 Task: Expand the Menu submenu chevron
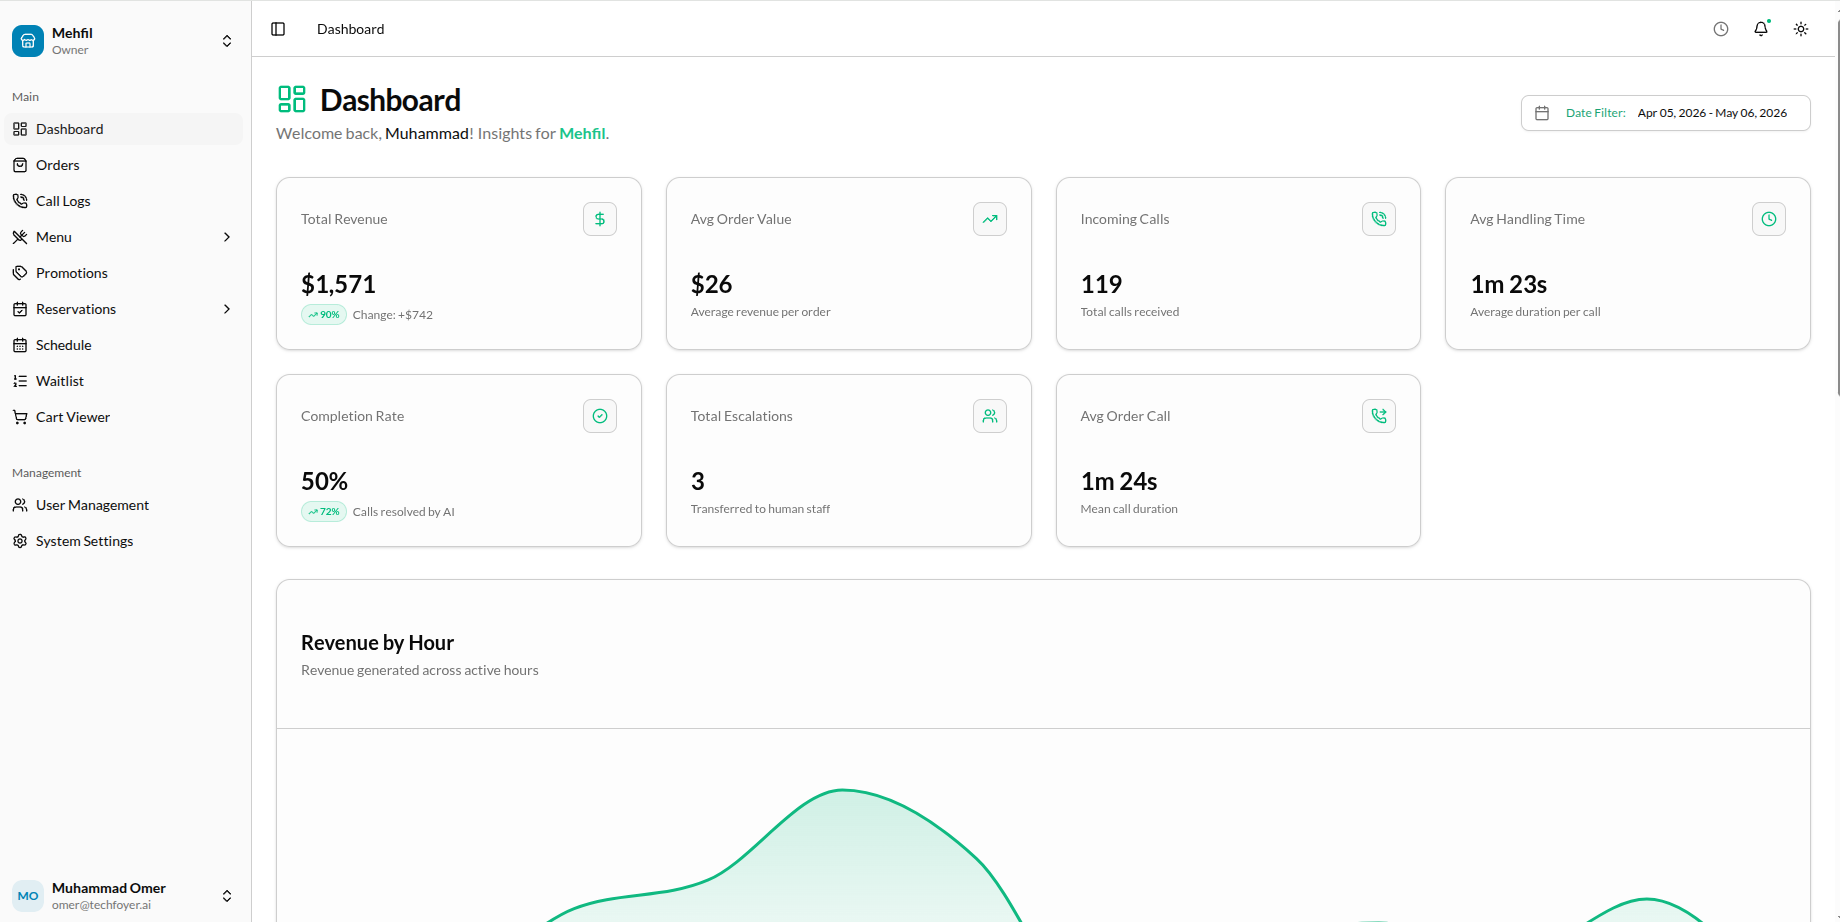point(227,237)
